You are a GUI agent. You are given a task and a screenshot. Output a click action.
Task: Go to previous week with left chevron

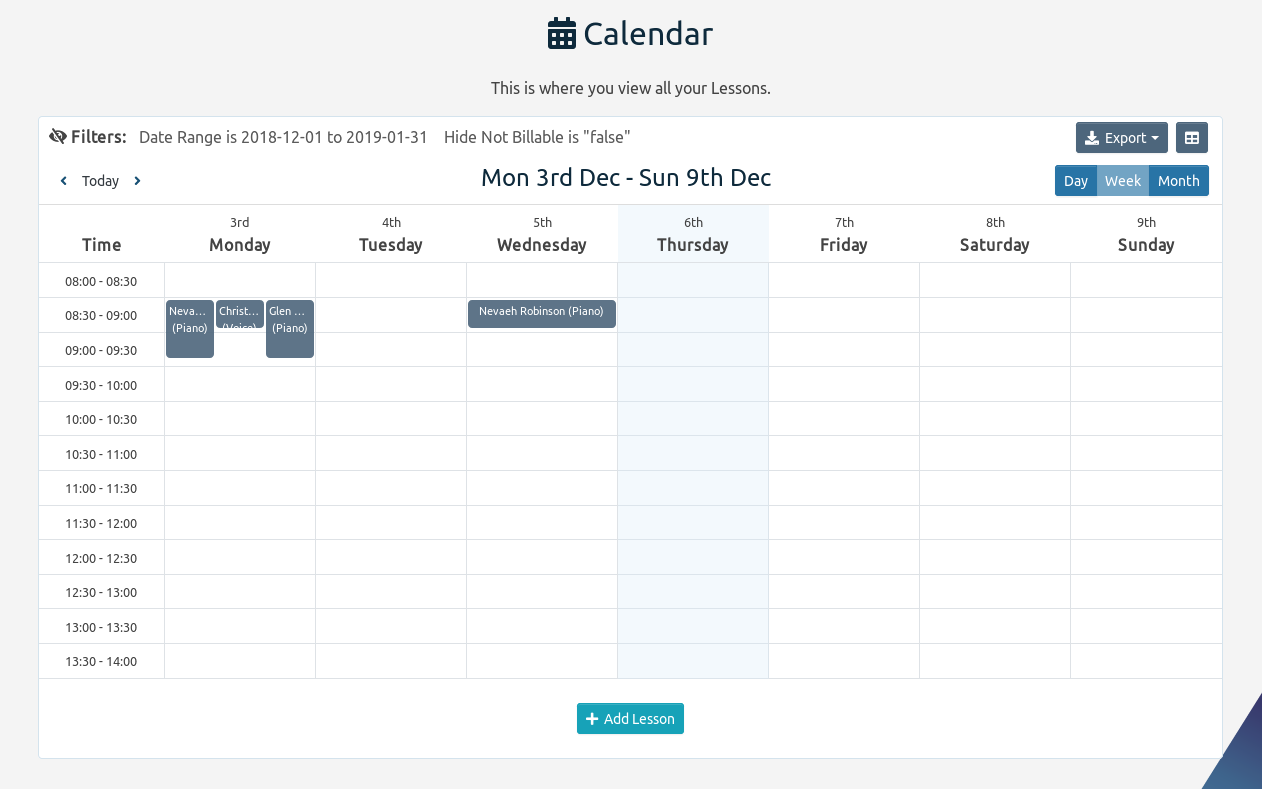[x=64, y=181]
